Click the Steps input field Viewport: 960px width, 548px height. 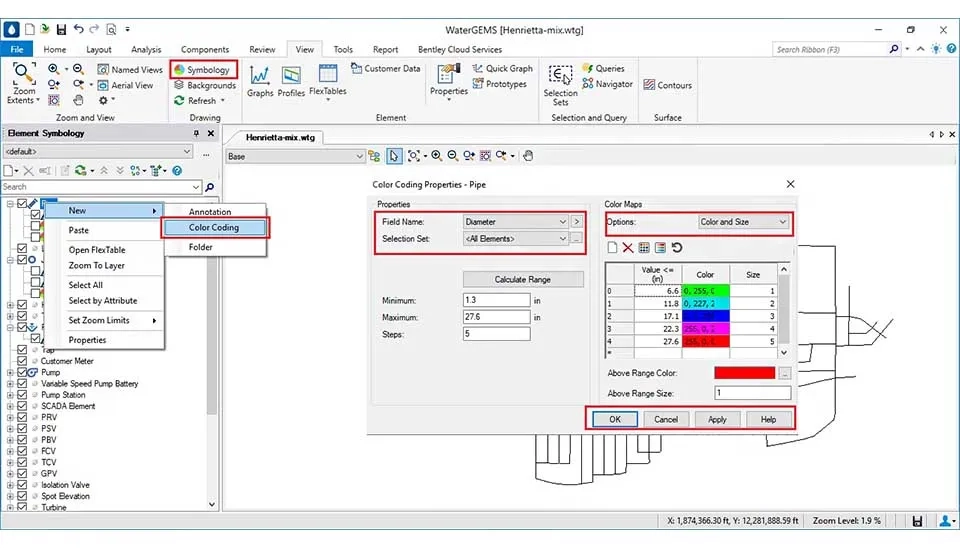497,334
